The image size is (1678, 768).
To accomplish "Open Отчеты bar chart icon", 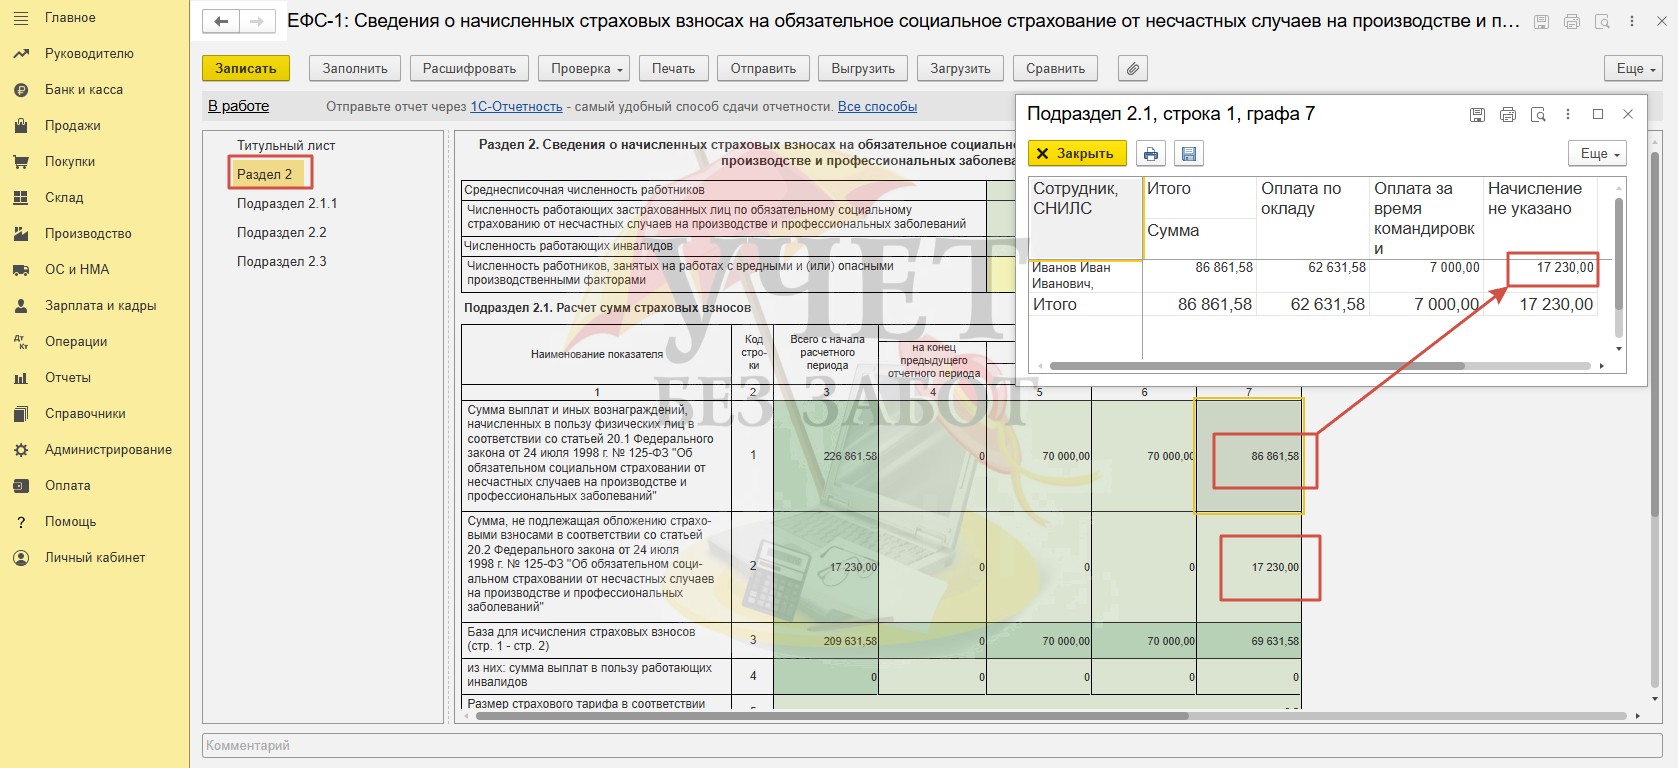I will point(21,378).
